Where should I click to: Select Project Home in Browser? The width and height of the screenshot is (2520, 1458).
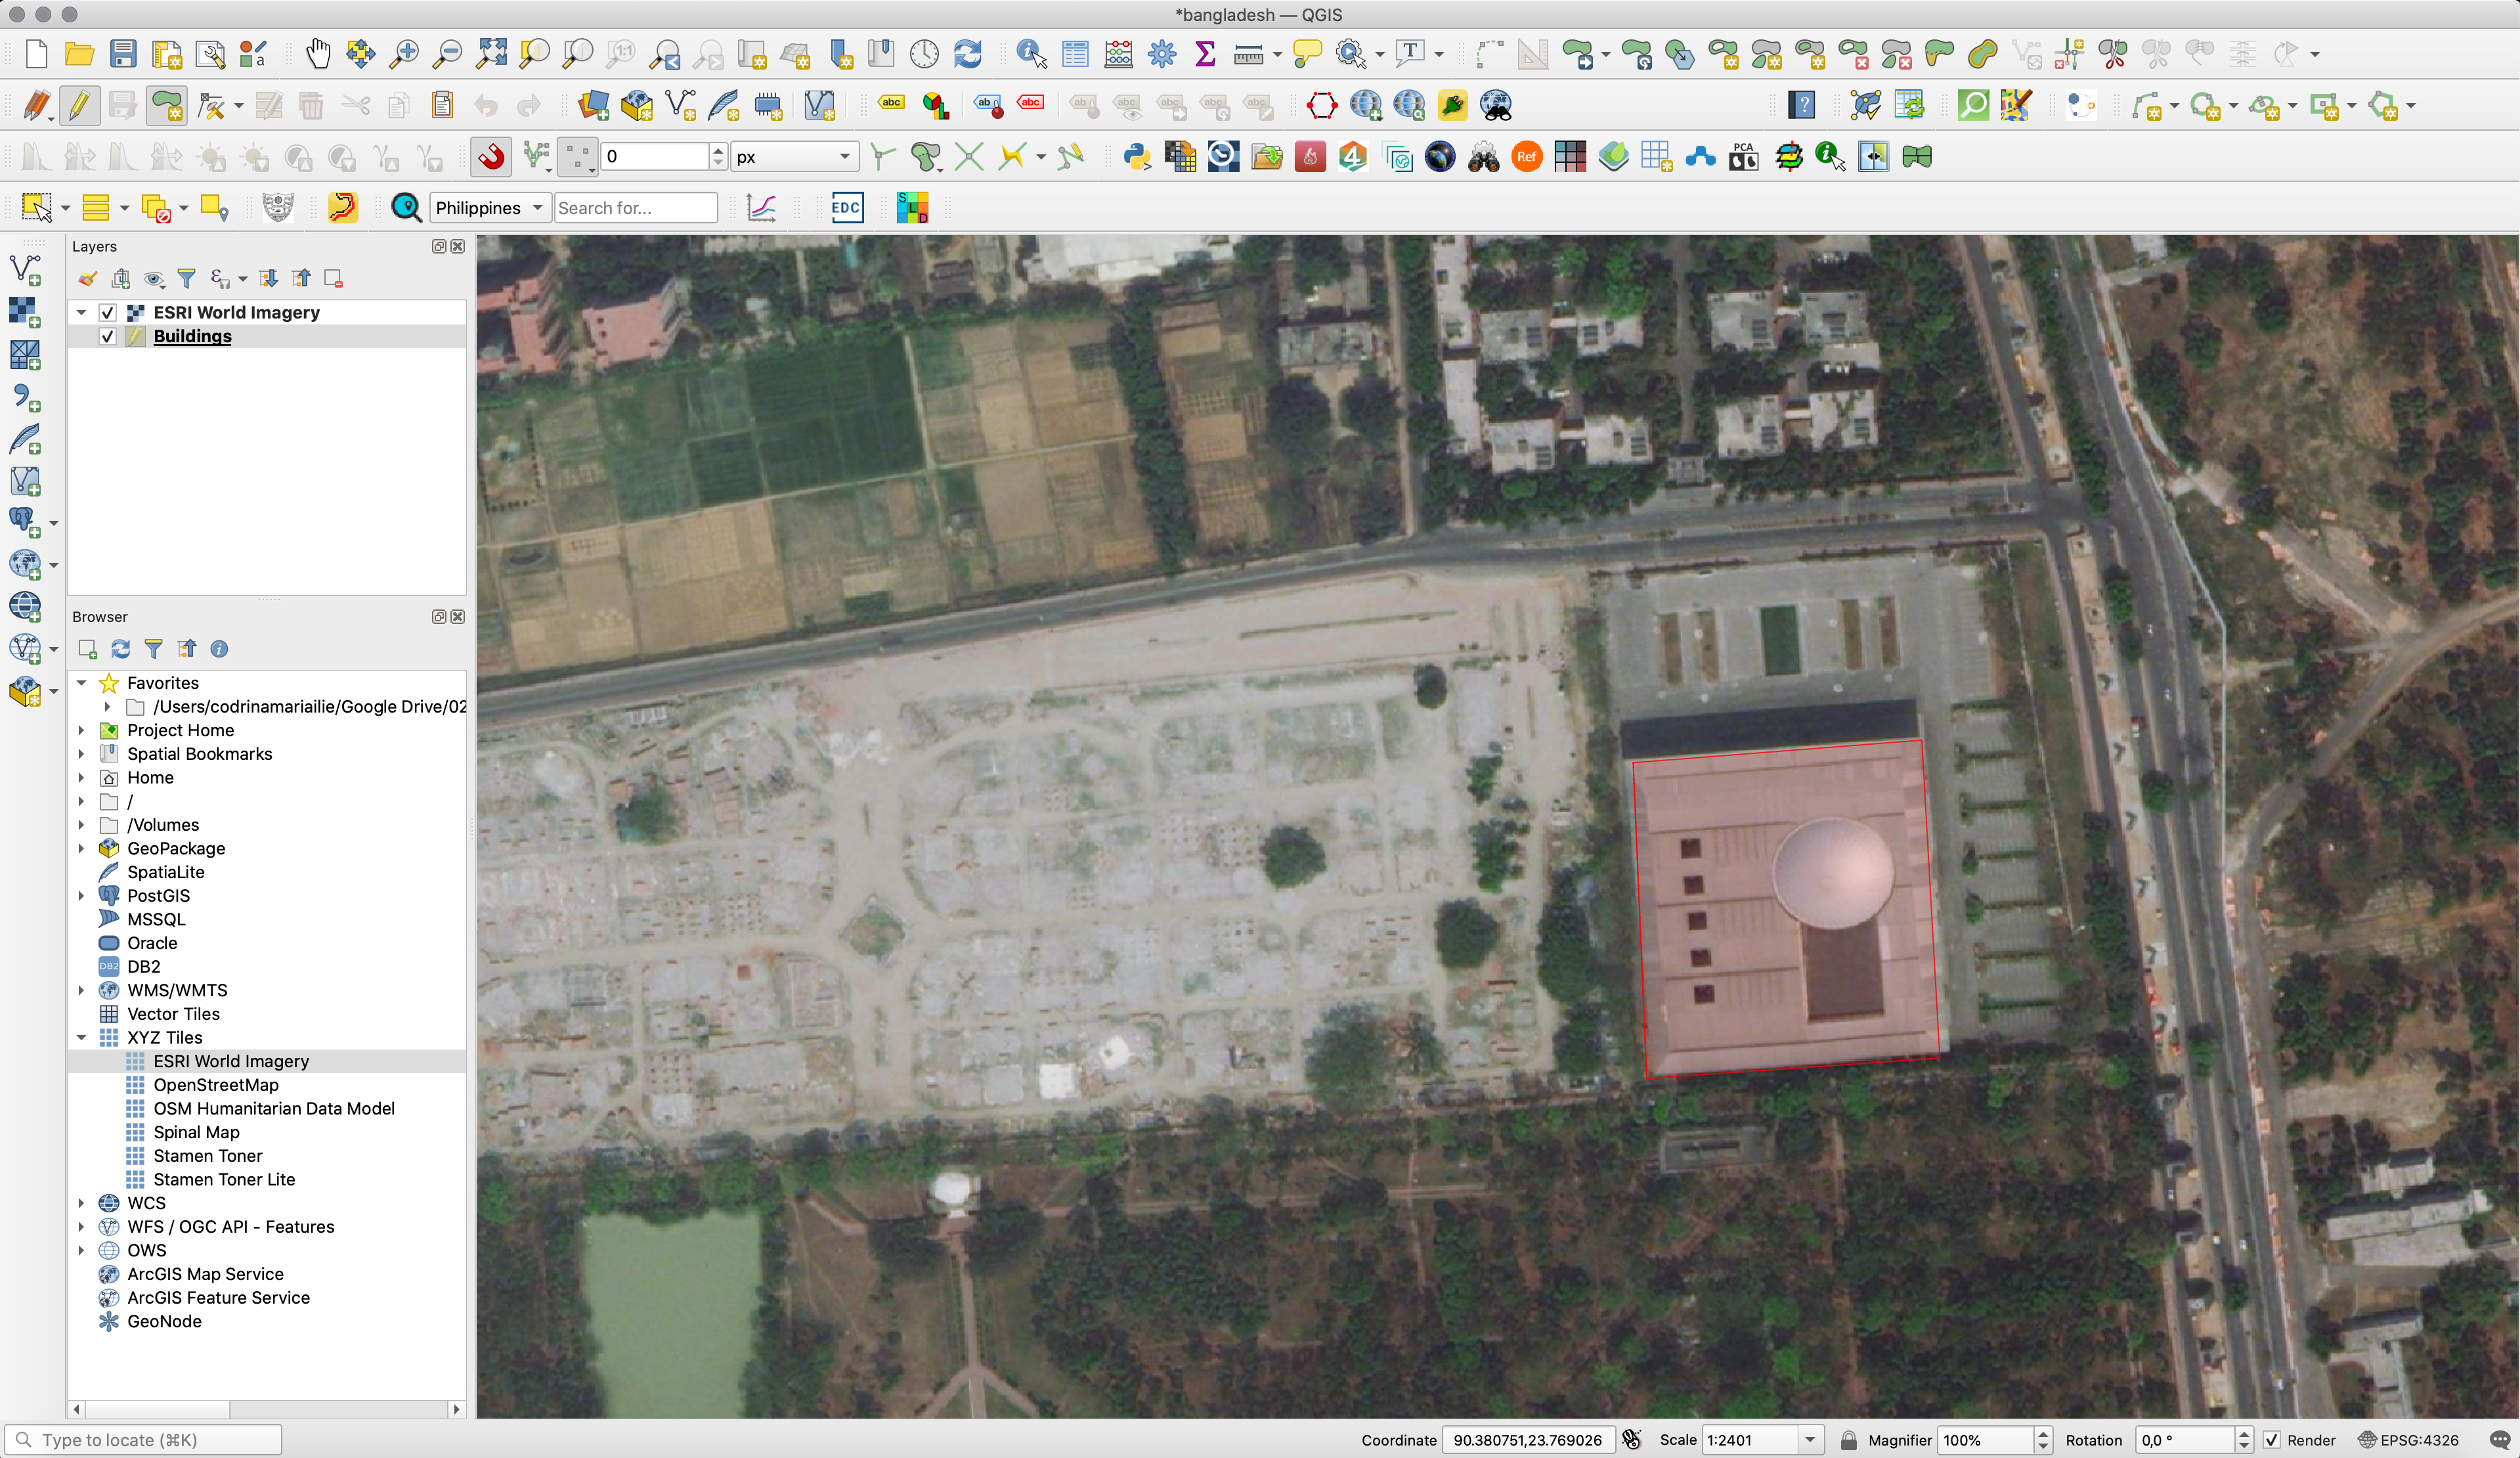pos(180,730)
